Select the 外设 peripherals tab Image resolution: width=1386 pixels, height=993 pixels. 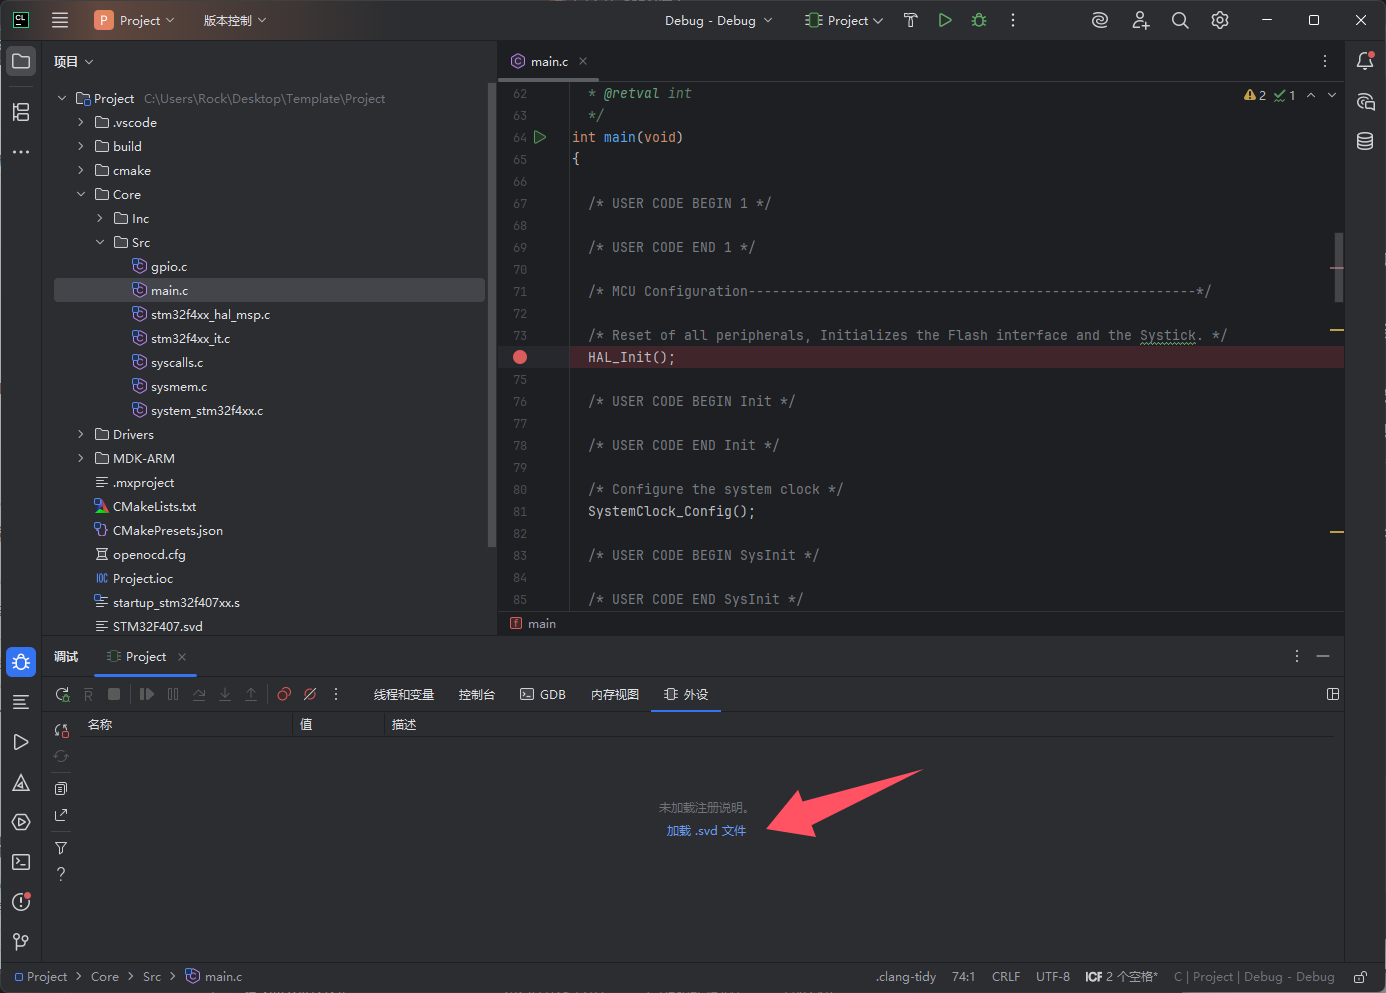click(x=686, y=694)
